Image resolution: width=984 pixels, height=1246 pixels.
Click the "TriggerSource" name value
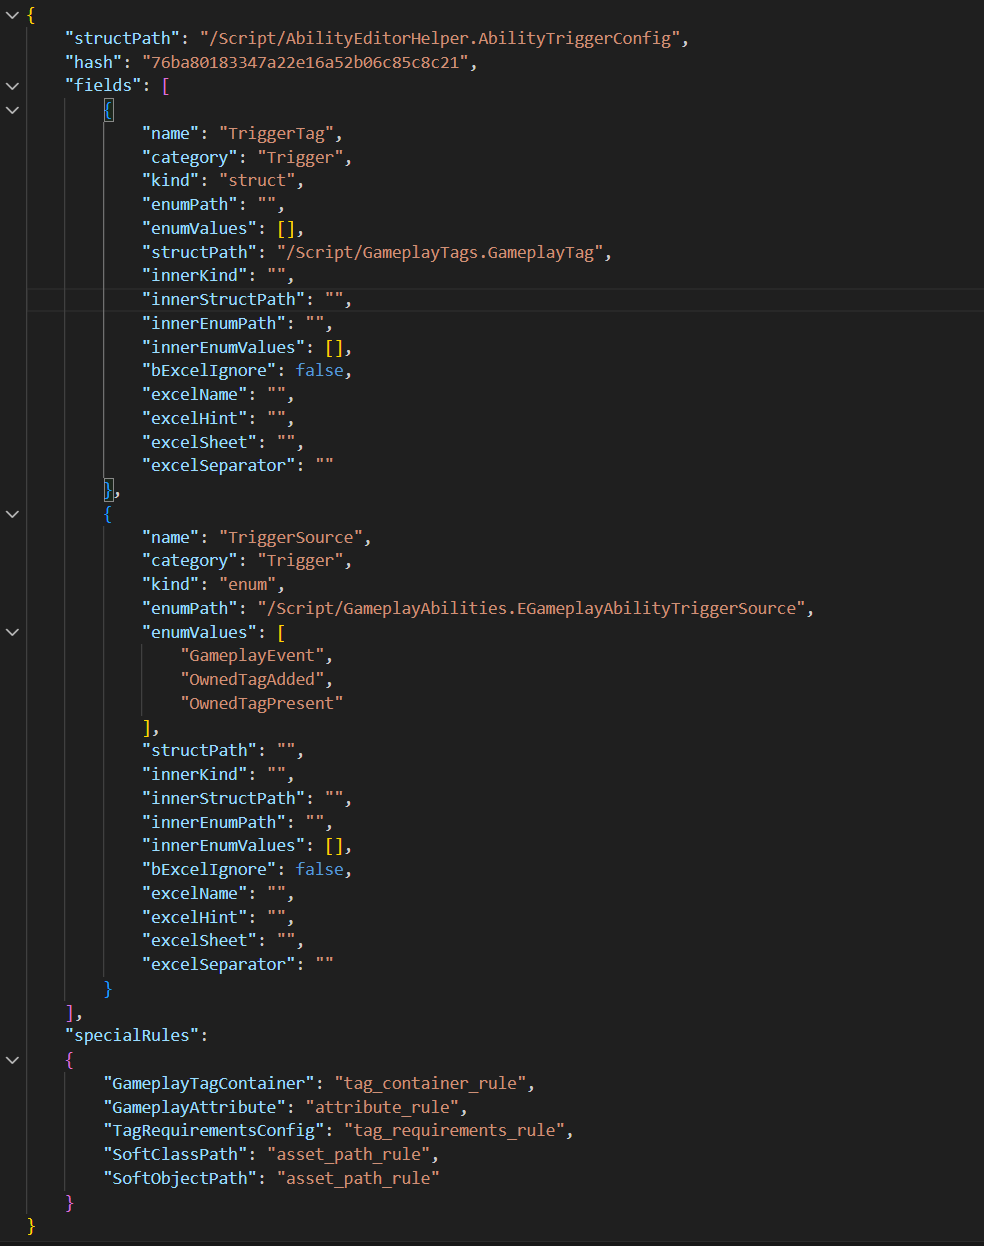pos(291,537)
